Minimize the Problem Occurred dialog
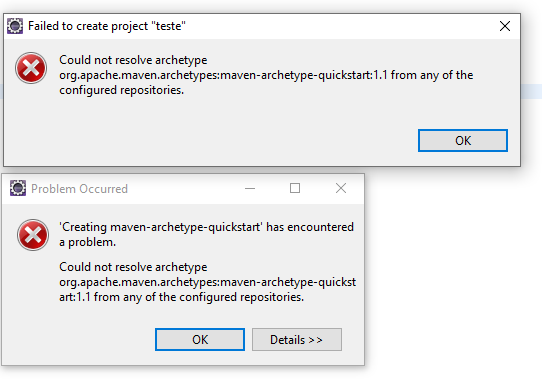The height and width of the screenshot is (391, 542). (250, 188)
